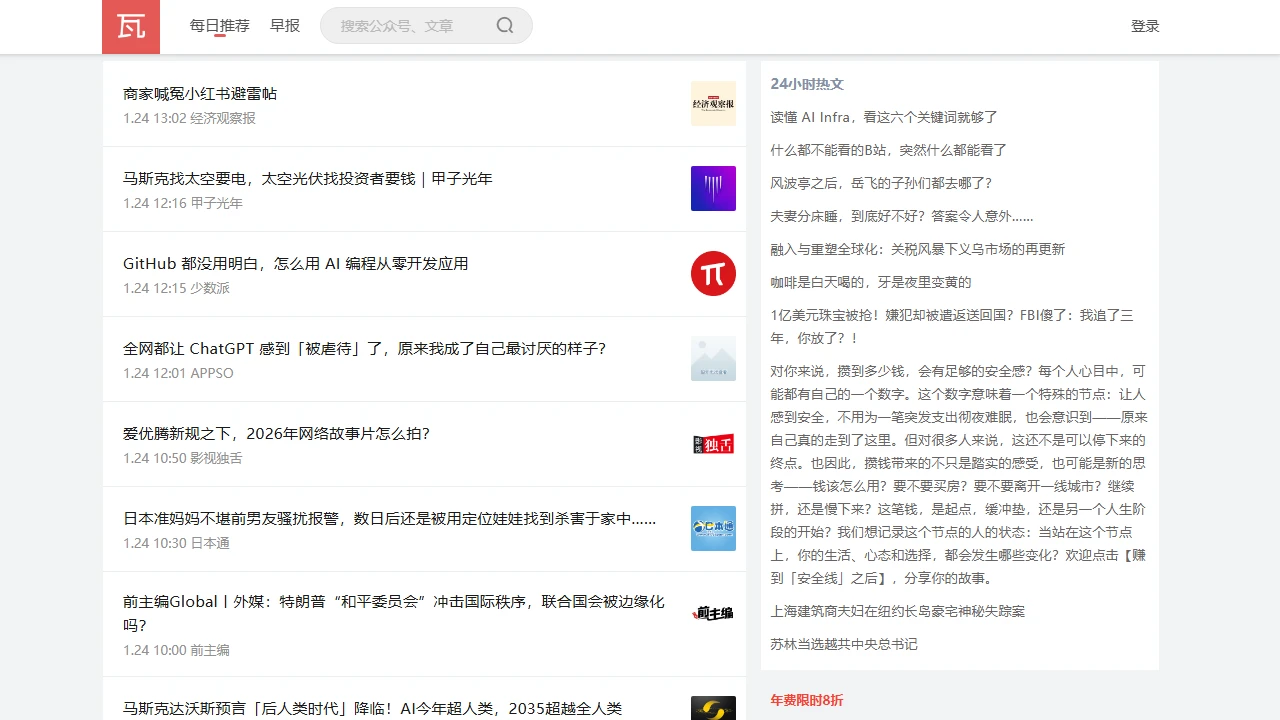Viewport: 1280px width, 720px height.
Task: Click the 影视独舌 publisher logo
Action: click(713, 443)
